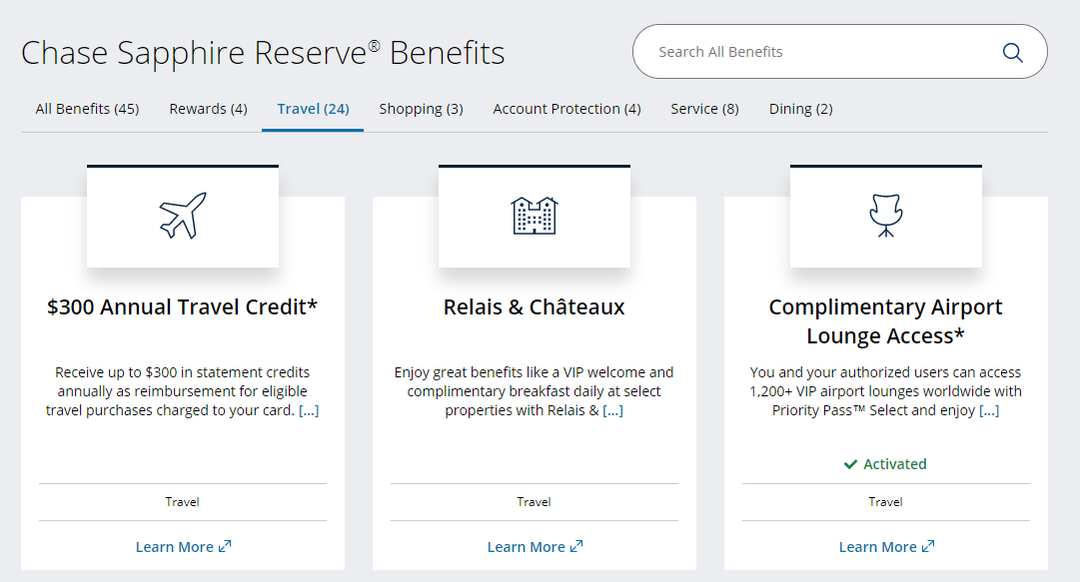Click Learn More on the Annual Travel Credit card
This screenshot has height=582, width=1080.
coord(175,547)
